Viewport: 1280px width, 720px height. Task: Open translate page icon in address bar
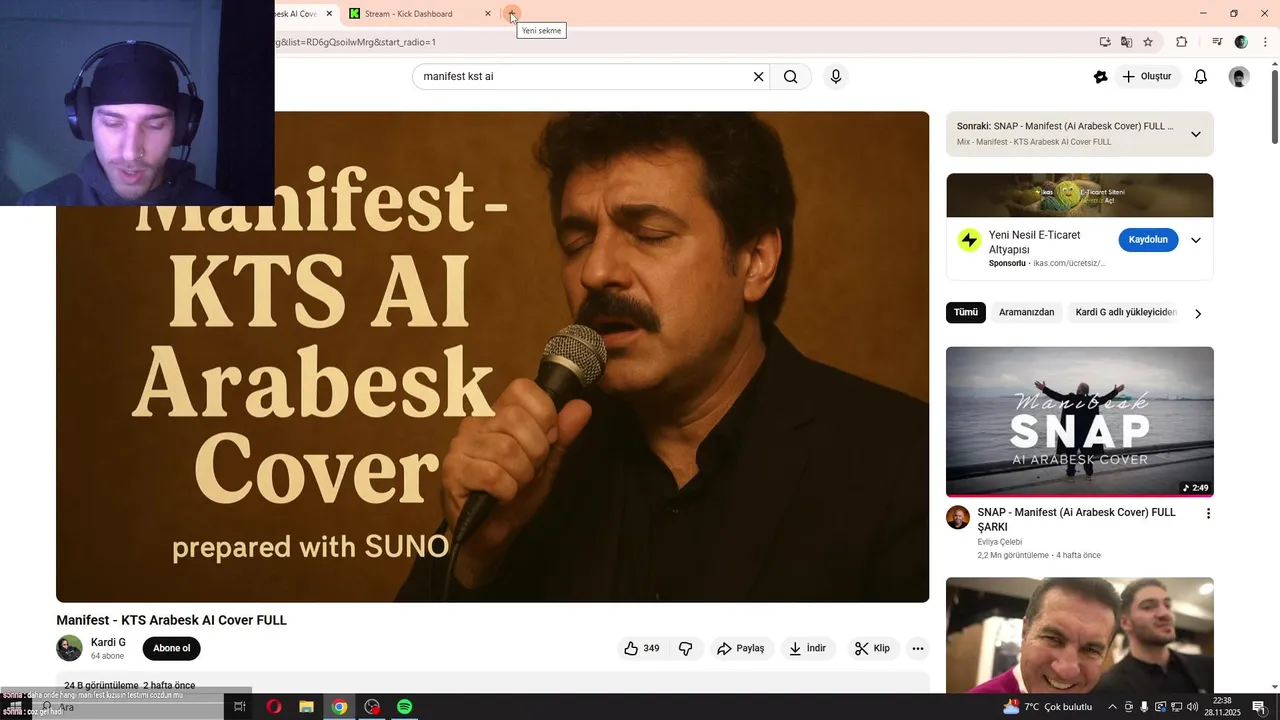[x=1127, y=42]
